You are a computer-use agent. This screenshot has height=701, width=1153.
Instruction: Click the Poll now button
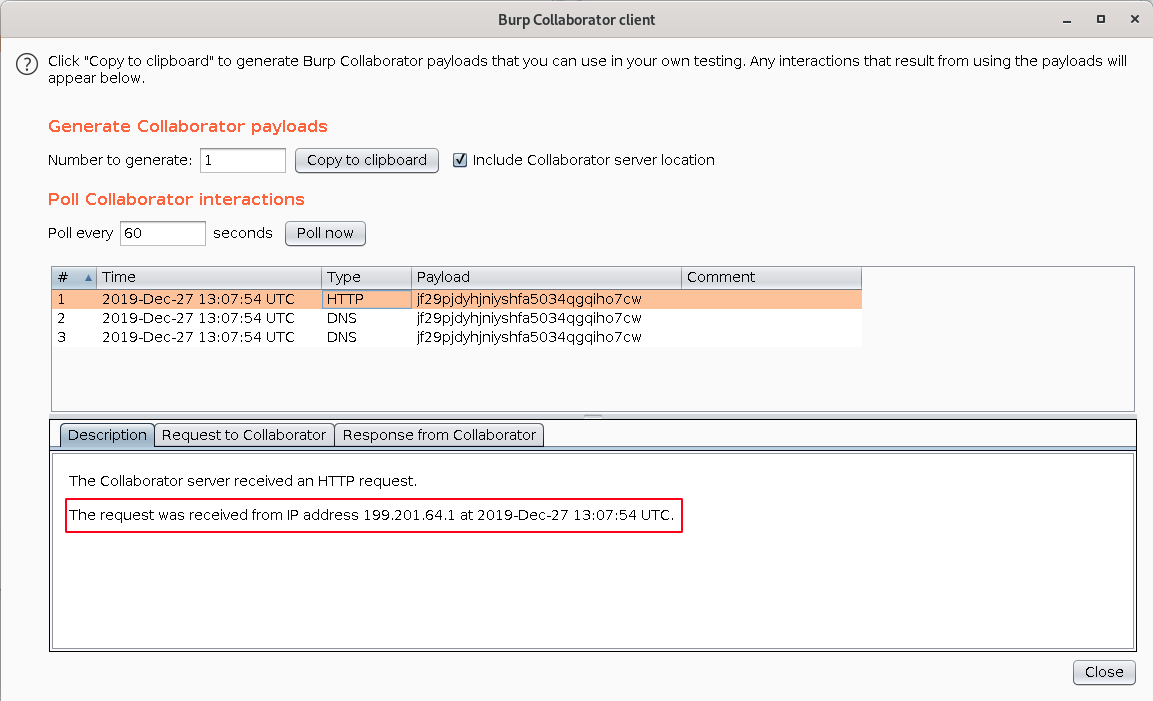[x=325, y=233]
